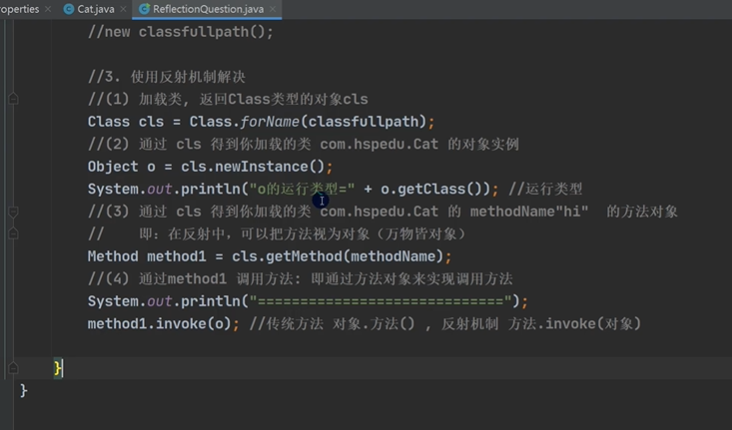
Task: Close the properties file tab
Action: [48, 9]
